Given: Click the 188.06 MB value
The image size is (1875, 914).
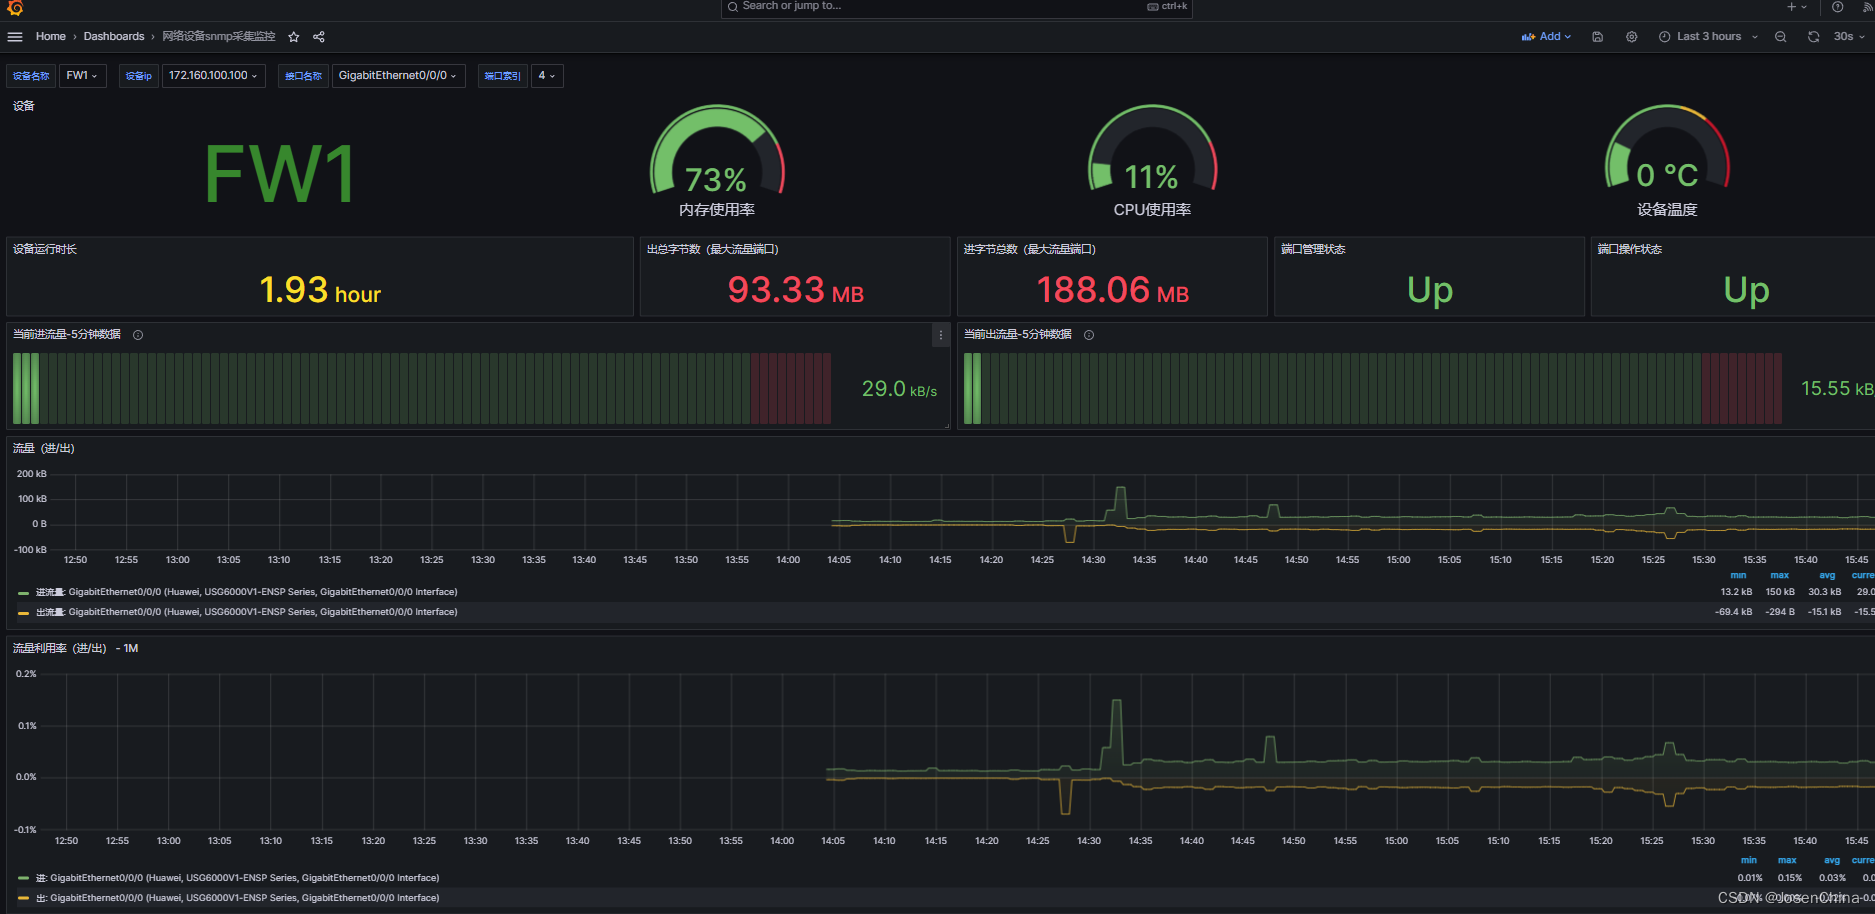Looking at the screenshot, I should pos(1113,291).
